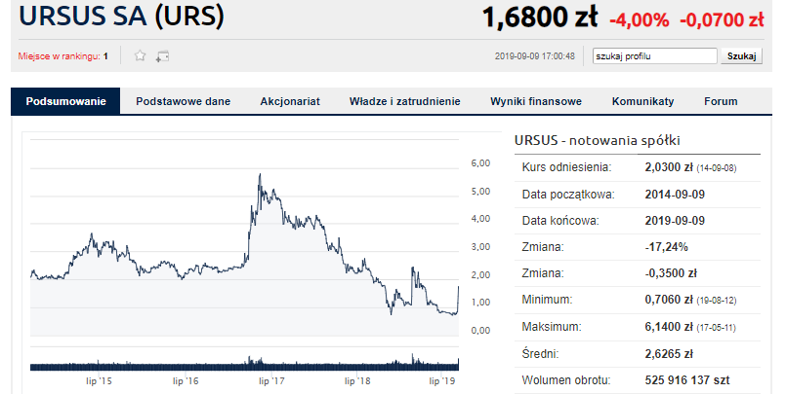This screenshot has width=786, height=394.
Task: Click the volume bars below chart
Action: coord(245,363)
